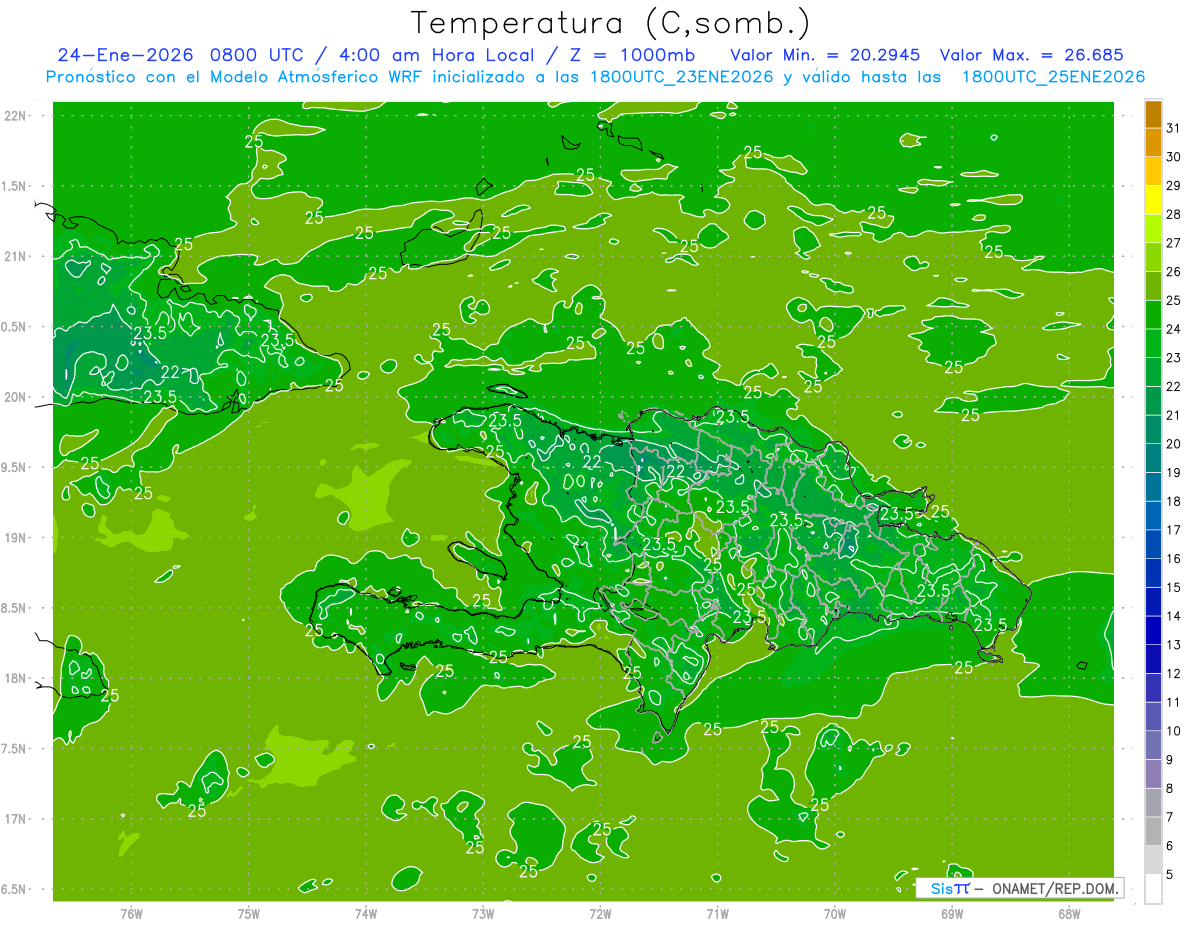
Task: Click the '25' colorbar scale label
Action: 1173,300
